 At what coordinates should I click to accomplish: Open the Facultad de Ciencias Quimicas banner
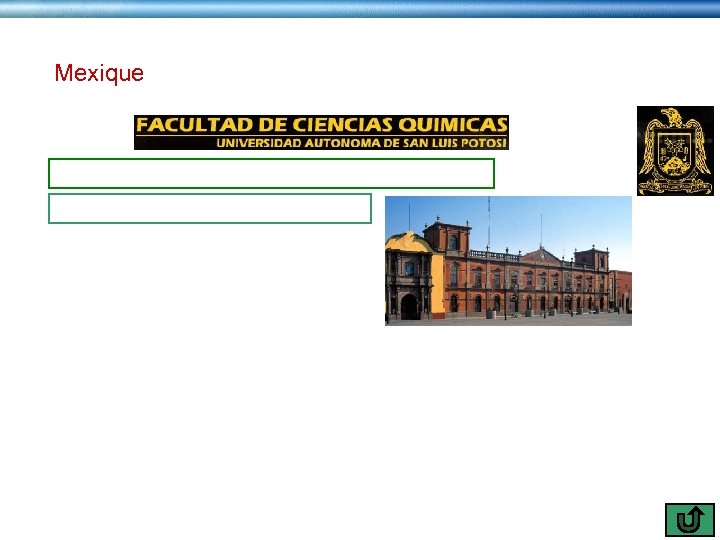click(321, 132)
